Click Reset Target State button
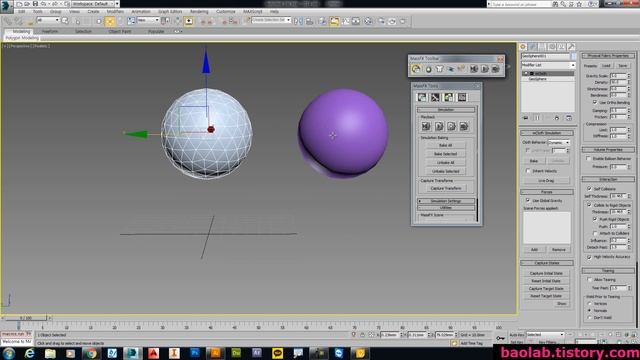Image resolution: width=640 pixels, height=360 pixels. pos(546,296)
